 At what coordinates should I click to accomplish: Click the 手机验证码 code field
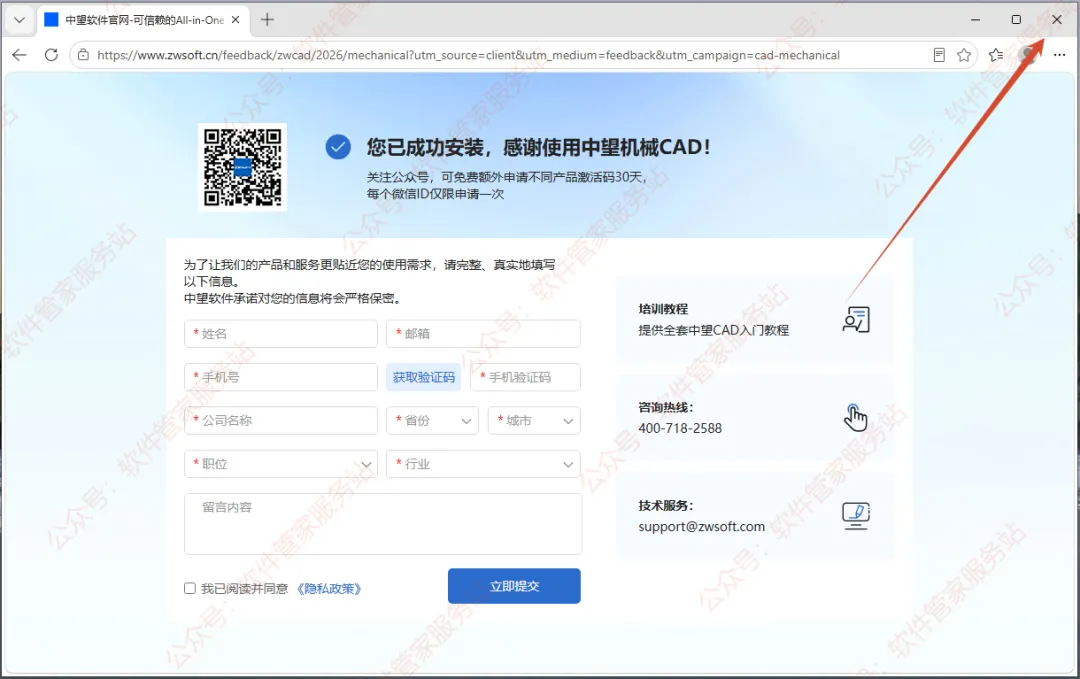(x=526, y=377)
